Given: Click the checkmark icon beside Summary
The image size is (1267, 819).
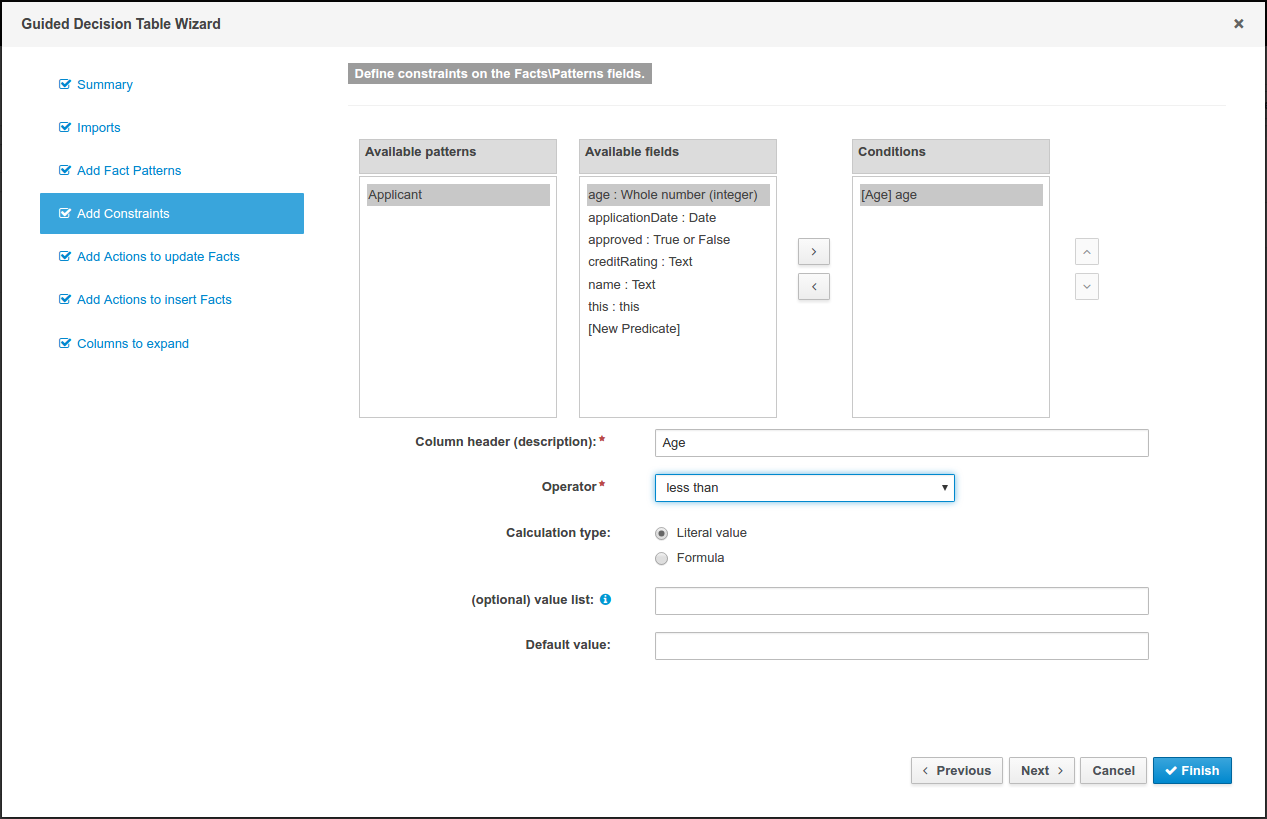Looking at the screenshot, I should click(x=65, y=85).
